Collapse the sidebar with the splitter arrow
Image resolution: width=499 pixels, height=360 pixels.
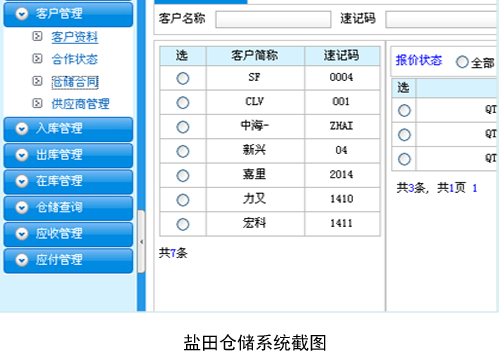click(x=141, y=242)
